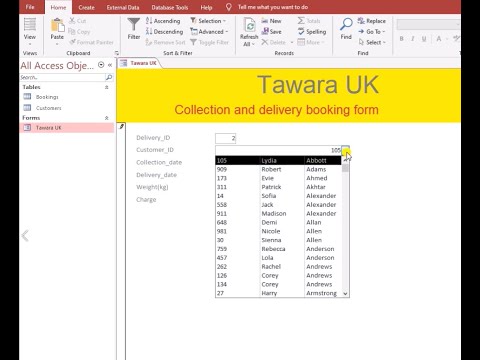Collapse the Forms group

click(107, 118)
